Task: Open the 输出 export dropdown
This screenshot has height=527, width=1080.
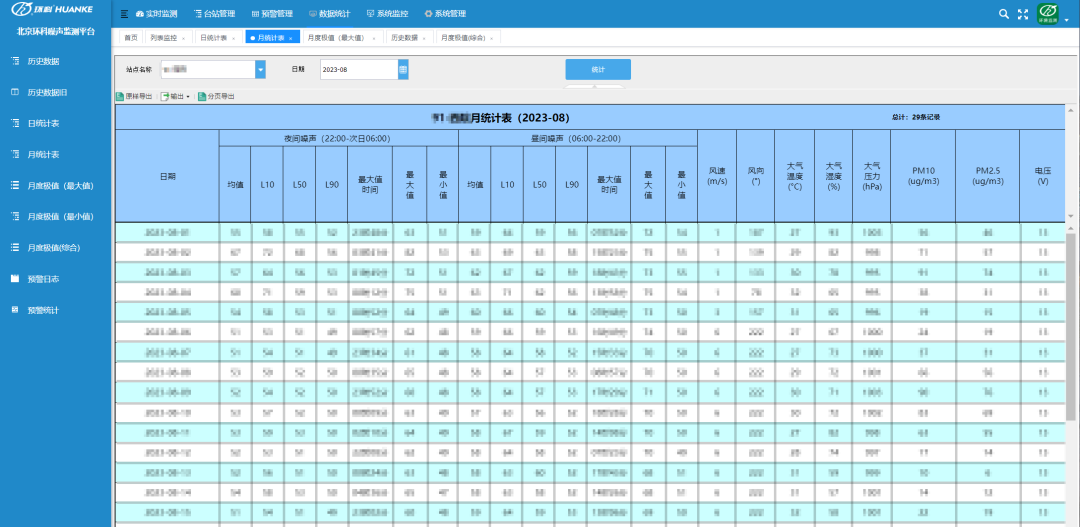Action: [x=176, y=97]
